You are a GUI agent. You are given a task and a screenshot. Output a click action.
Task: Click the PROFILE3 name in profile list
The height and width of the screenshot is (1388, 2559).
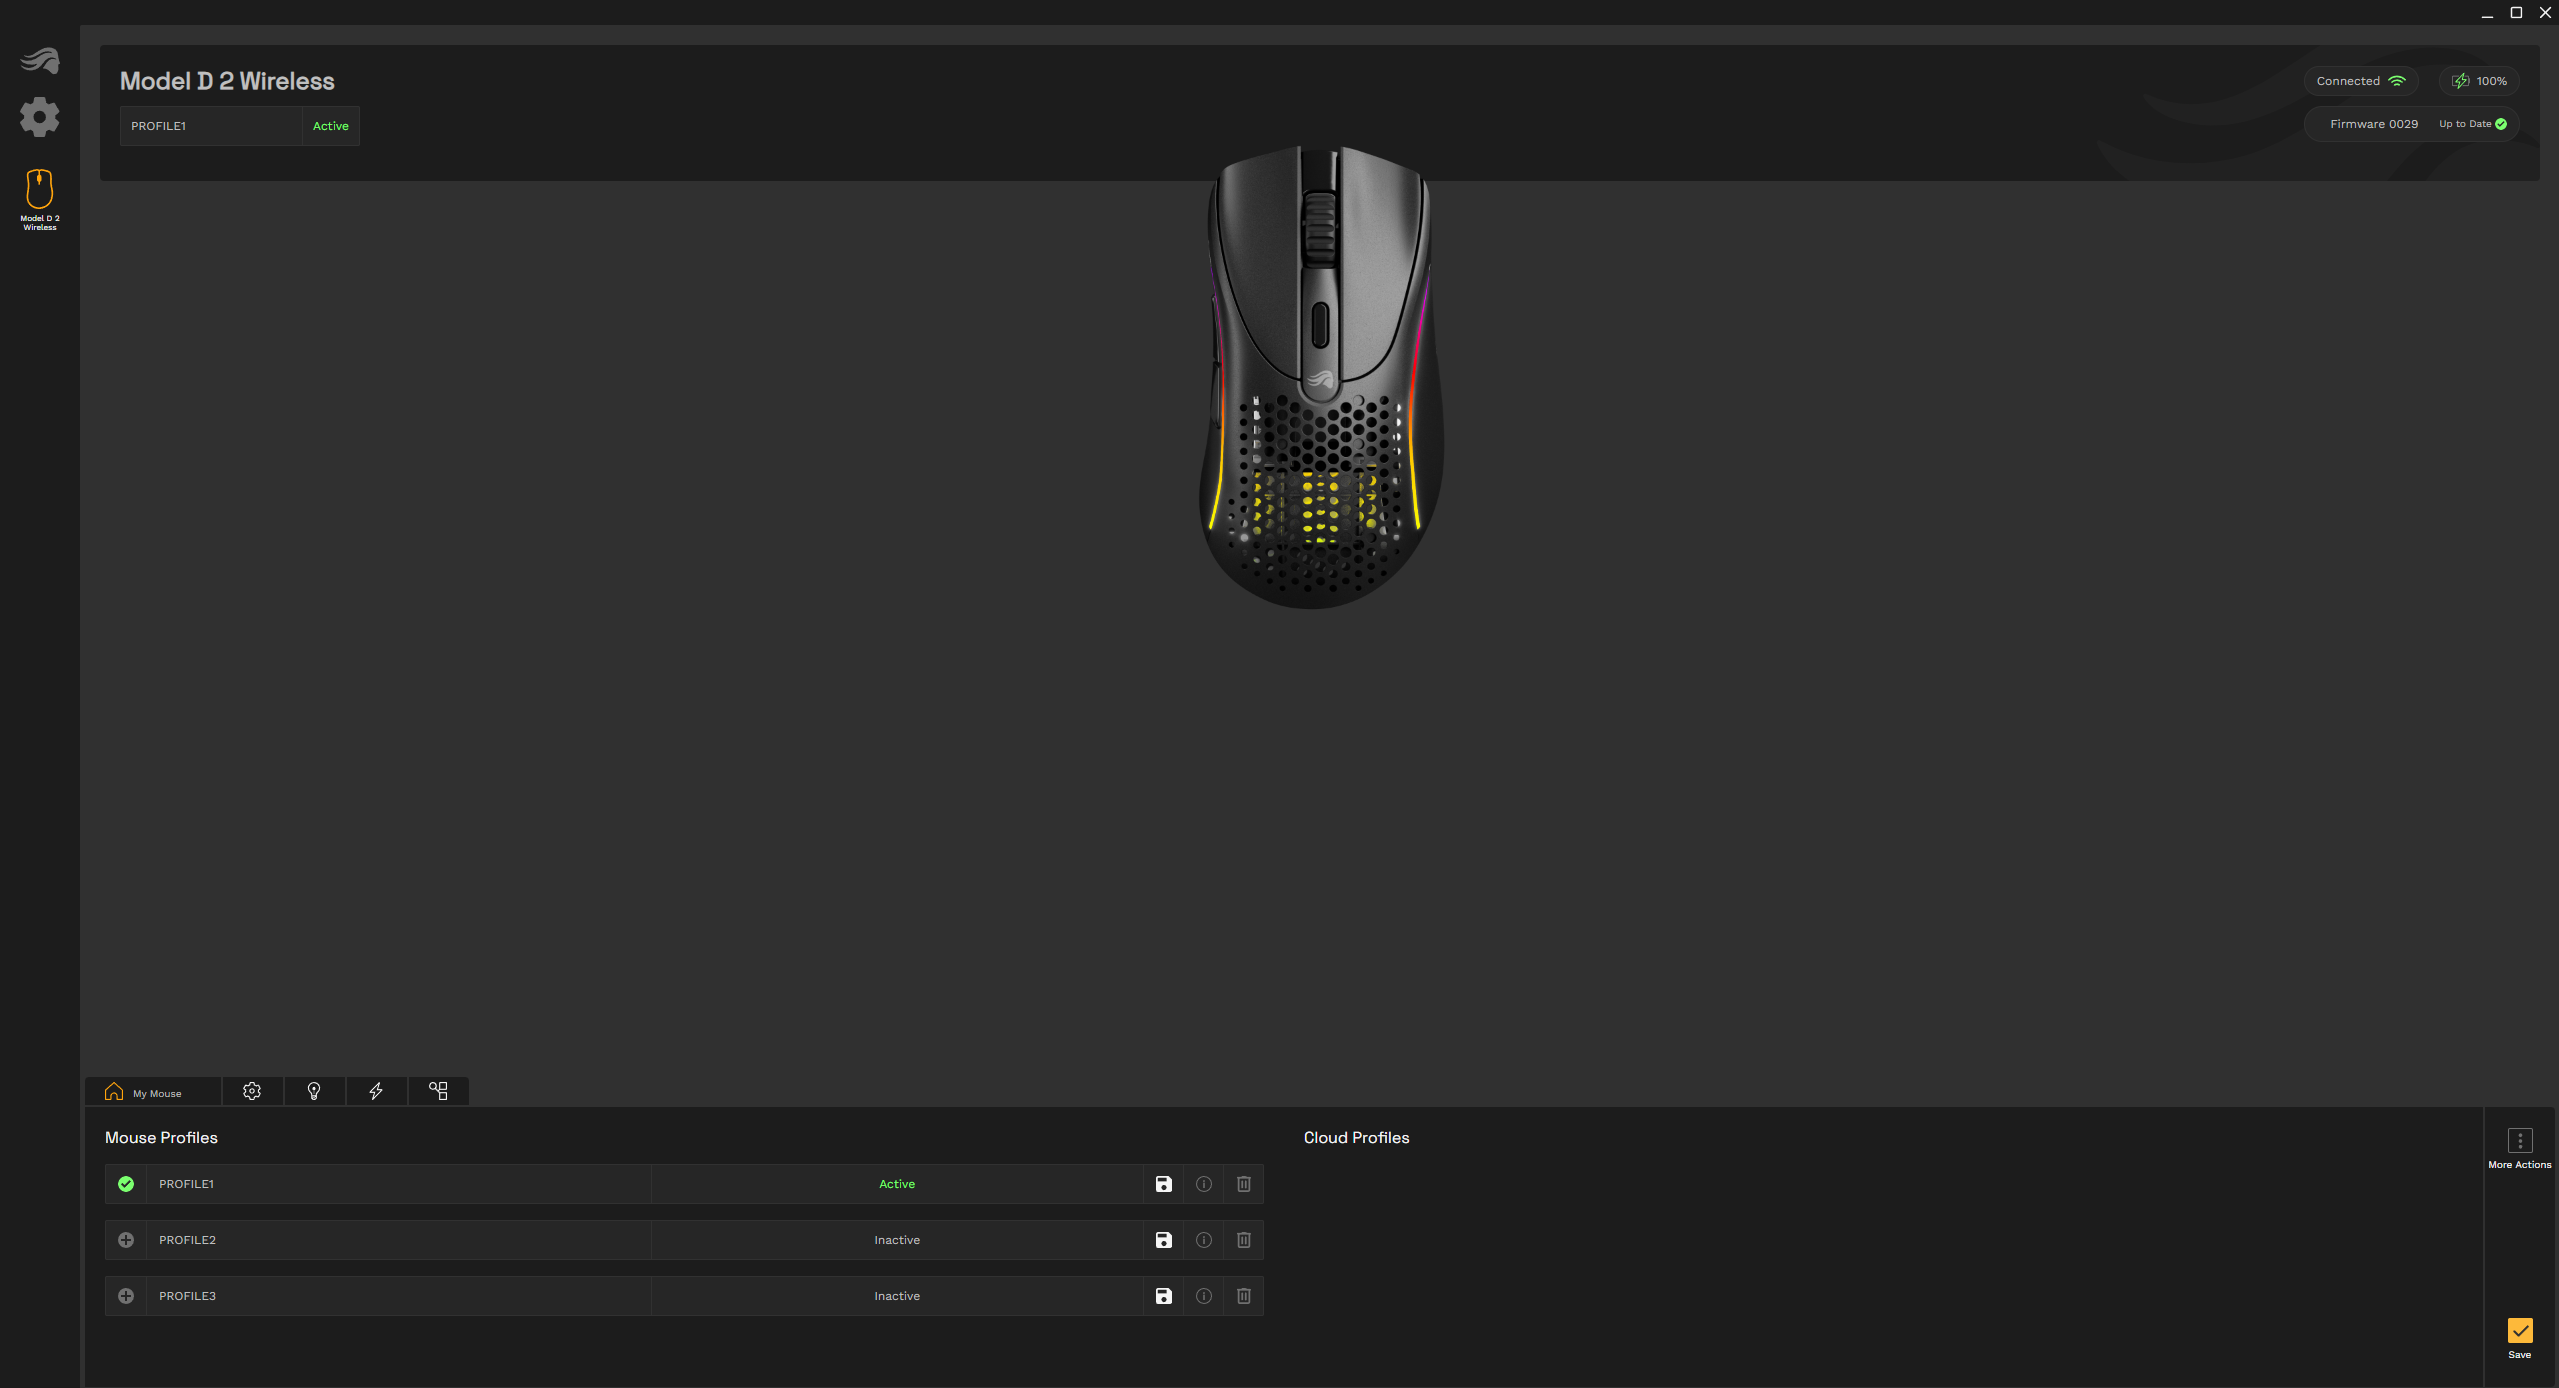click(187, 1296)
